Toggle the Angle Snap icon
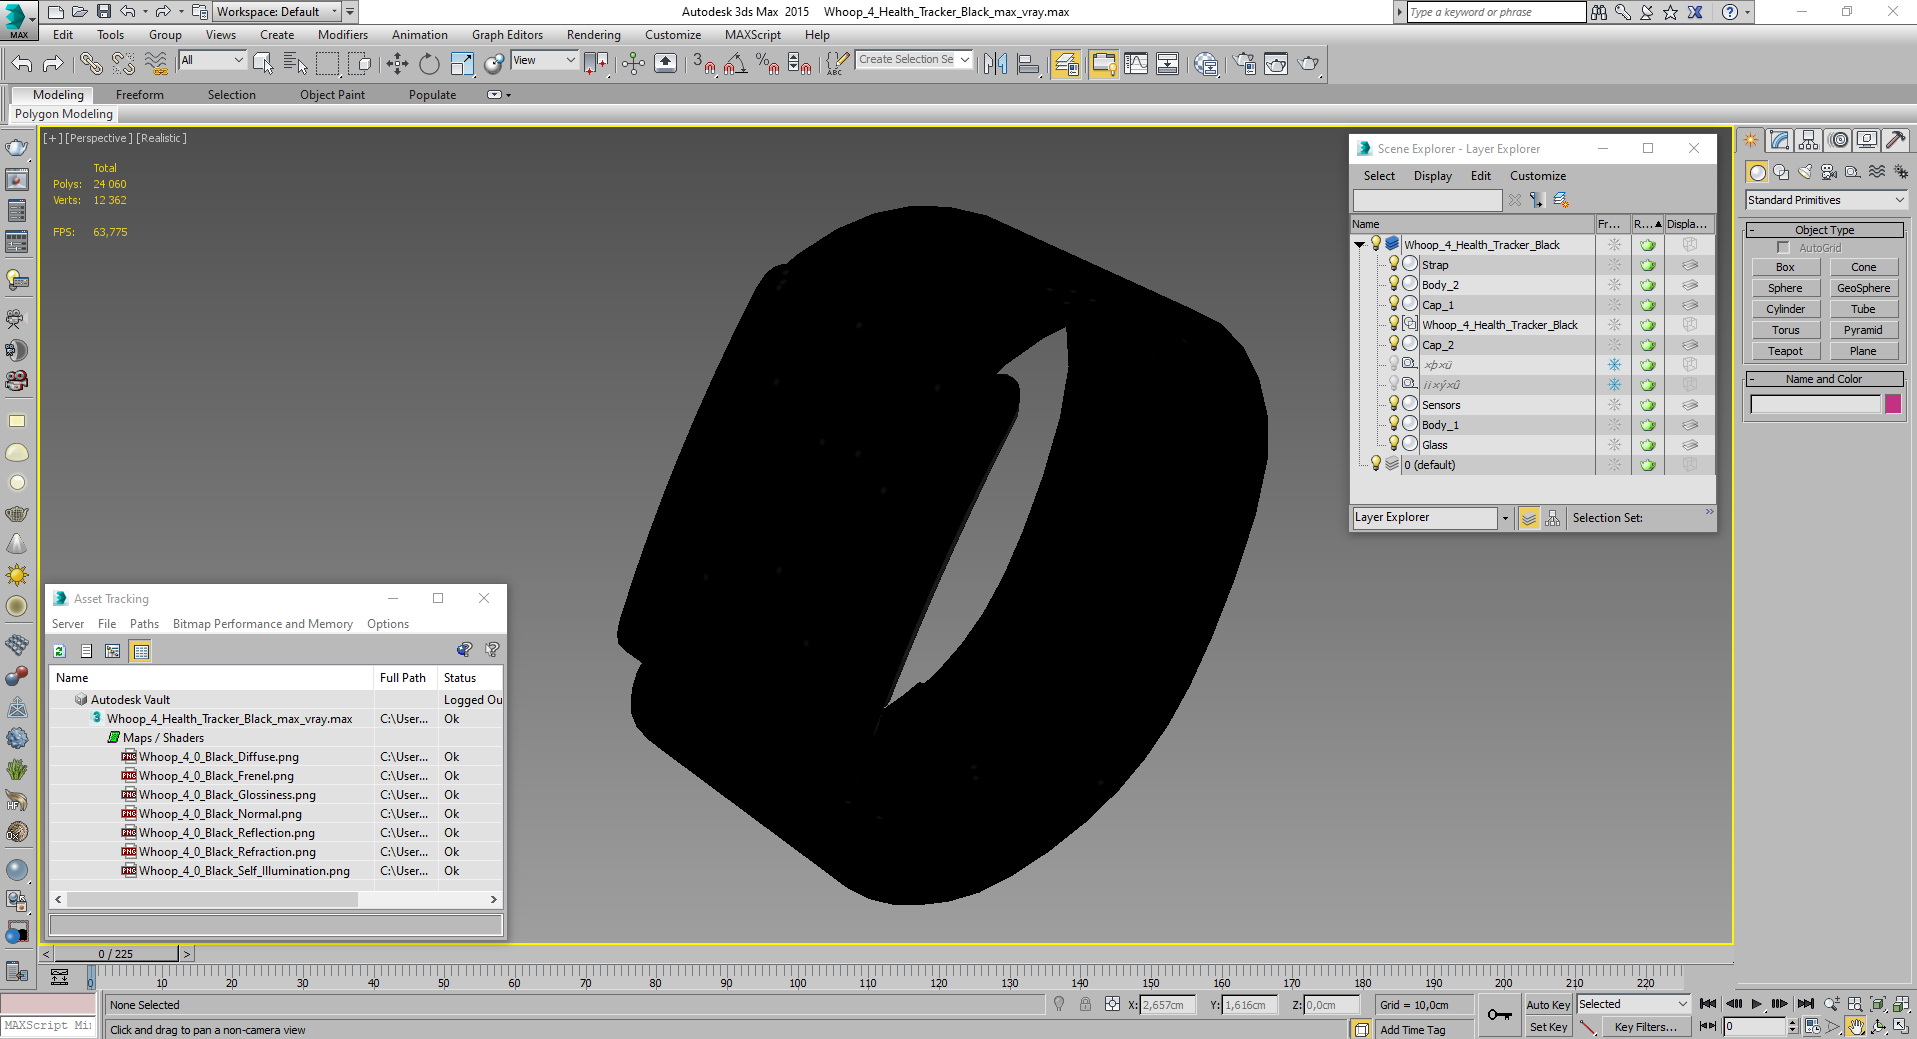1917x1039 pixels. pyautogui.click(x=735, y=64)
